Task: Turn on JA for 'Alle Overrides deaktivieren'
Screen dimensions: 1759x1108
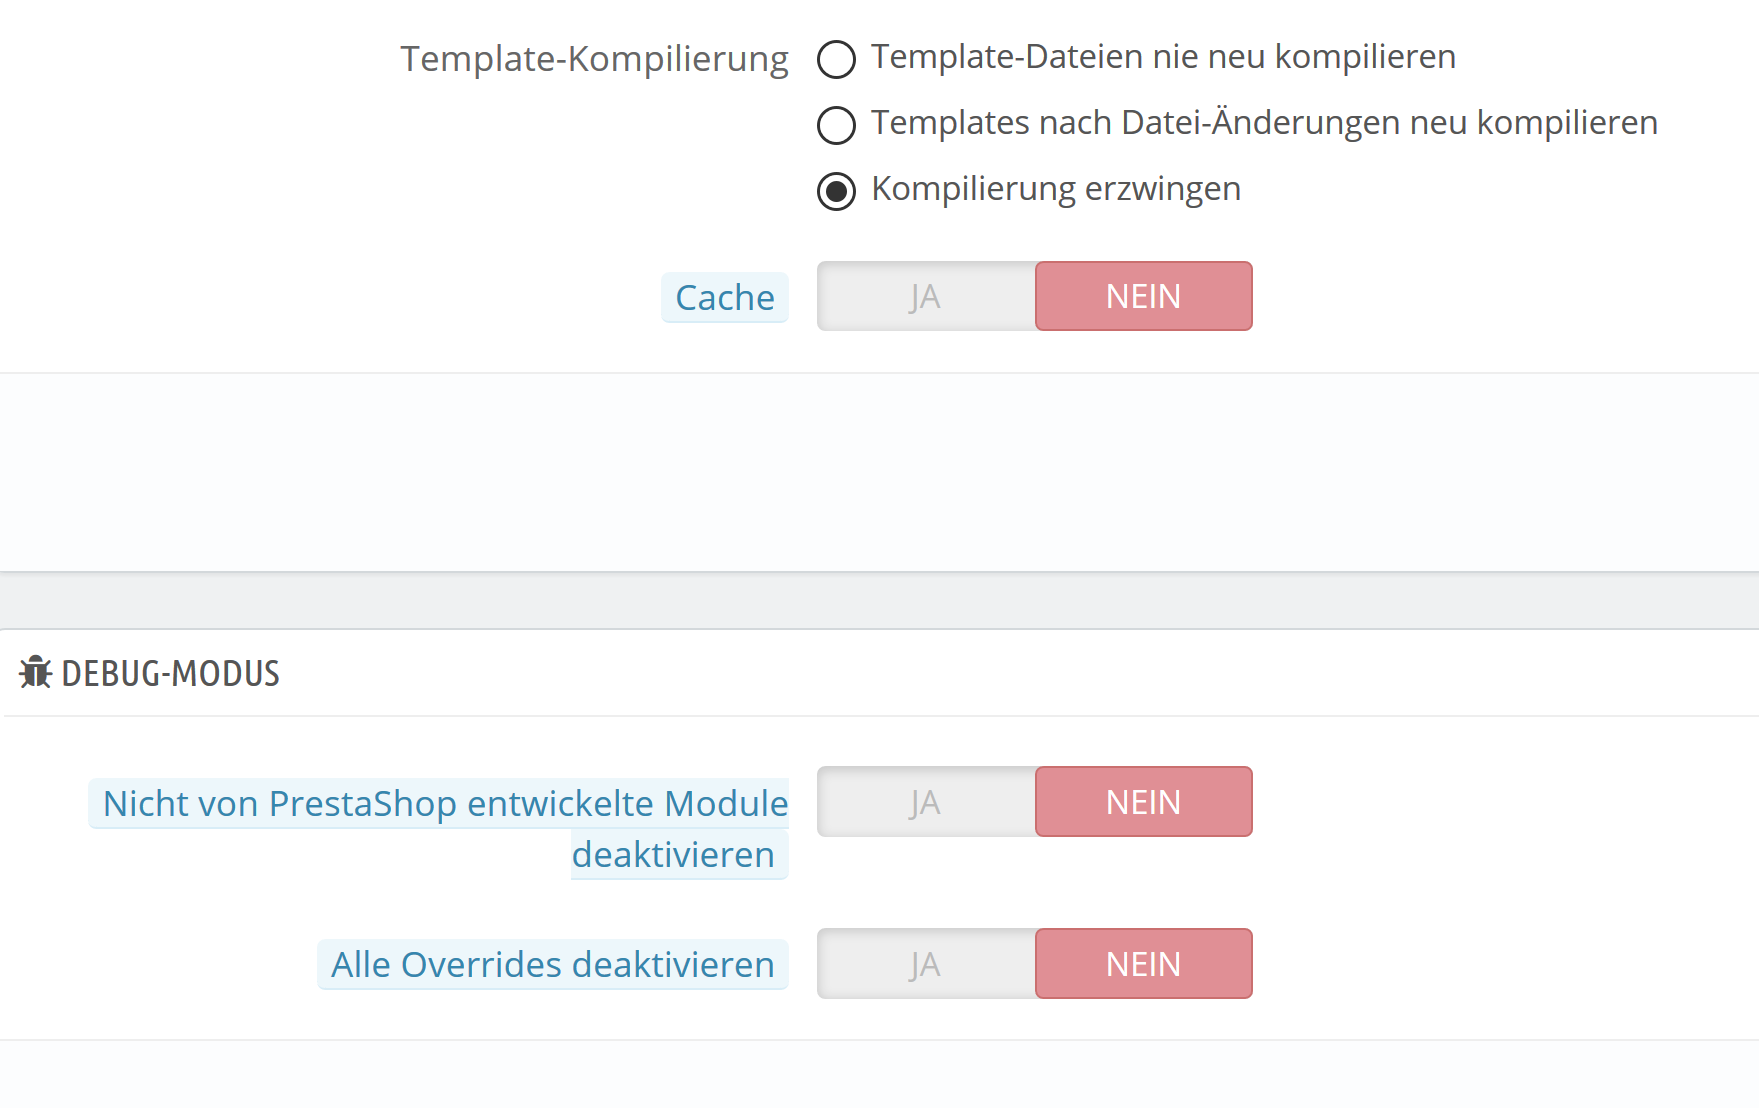Action: click(926, 964)
